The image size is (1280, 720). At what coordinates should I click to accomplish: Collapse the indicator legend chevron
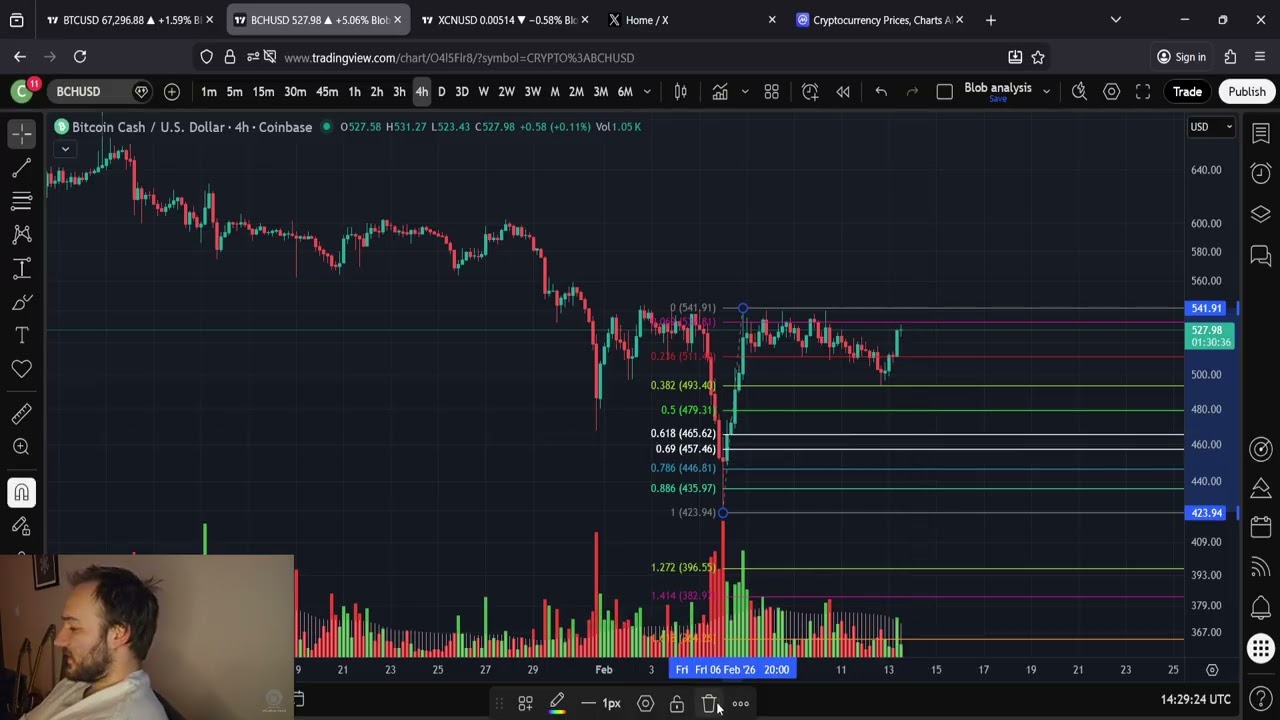[x=65, y=150]
